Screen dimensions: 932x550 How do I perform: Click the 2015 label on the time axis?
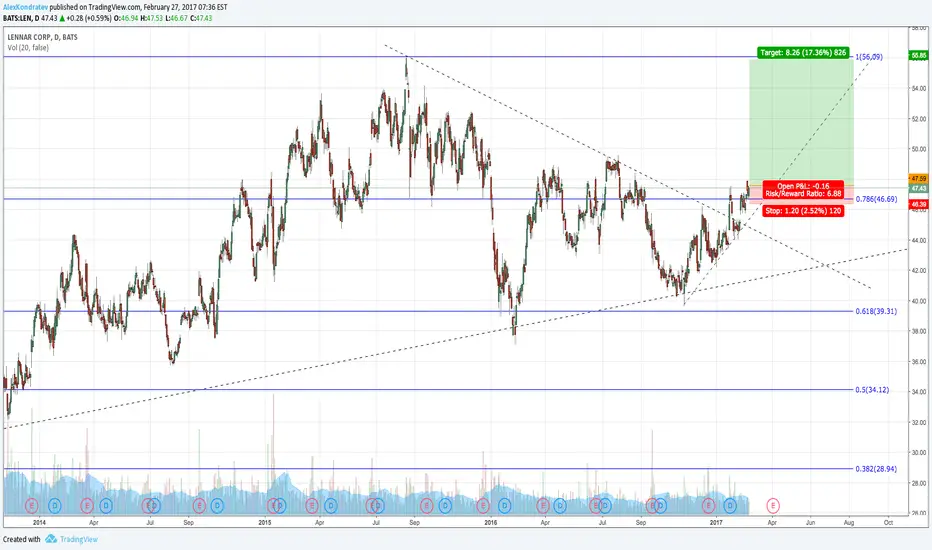click(265, 523)
